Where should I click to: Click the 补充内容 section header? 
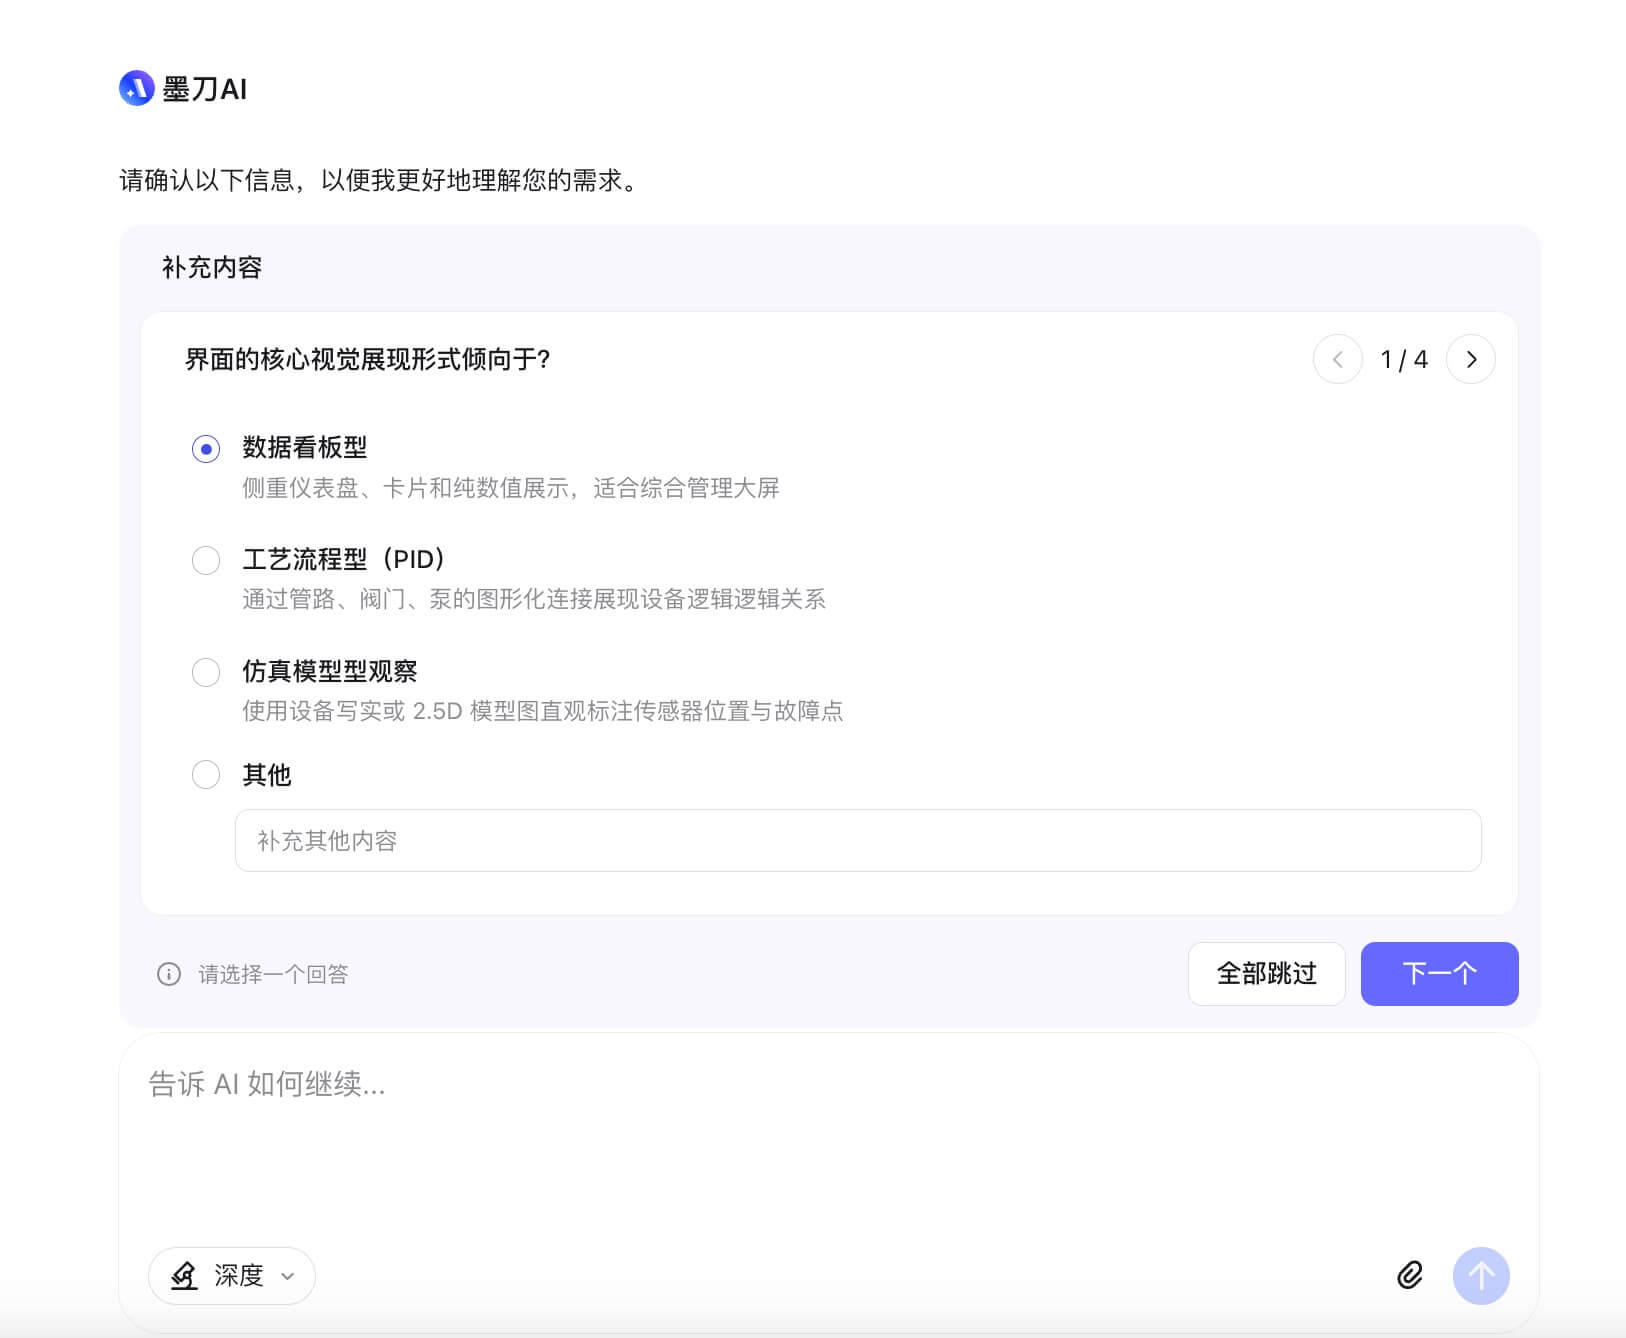(210, 267)
